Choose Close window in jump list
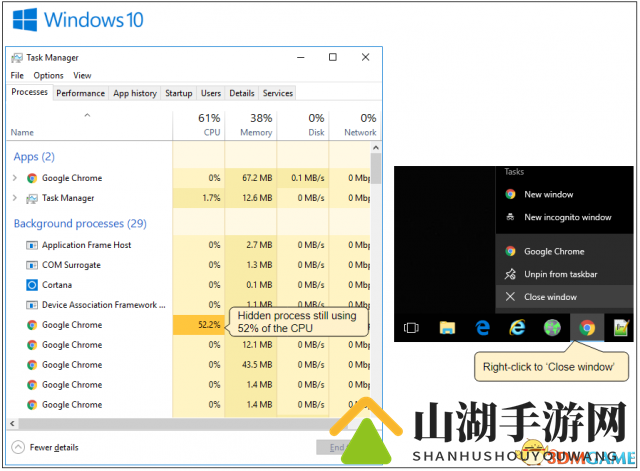The height and width of the screenshot is (471, 640). point(564,297)
